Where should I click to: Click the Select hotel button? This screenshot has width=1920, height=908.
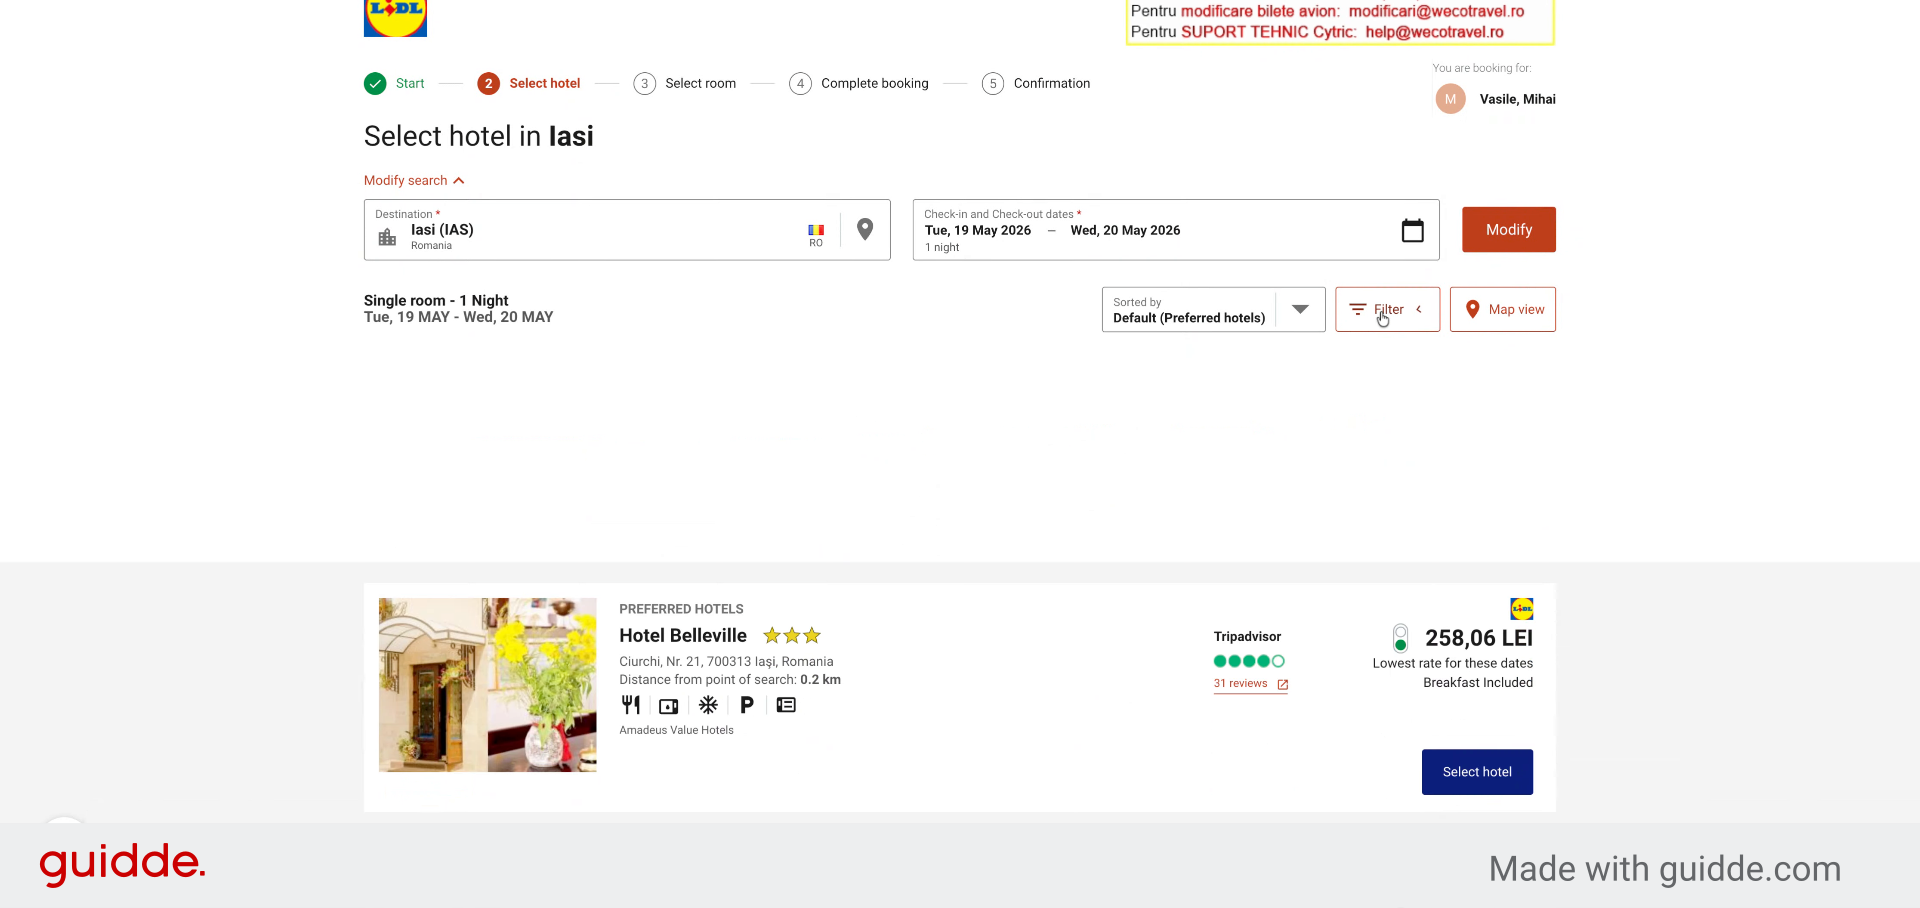pos(1477,772)
